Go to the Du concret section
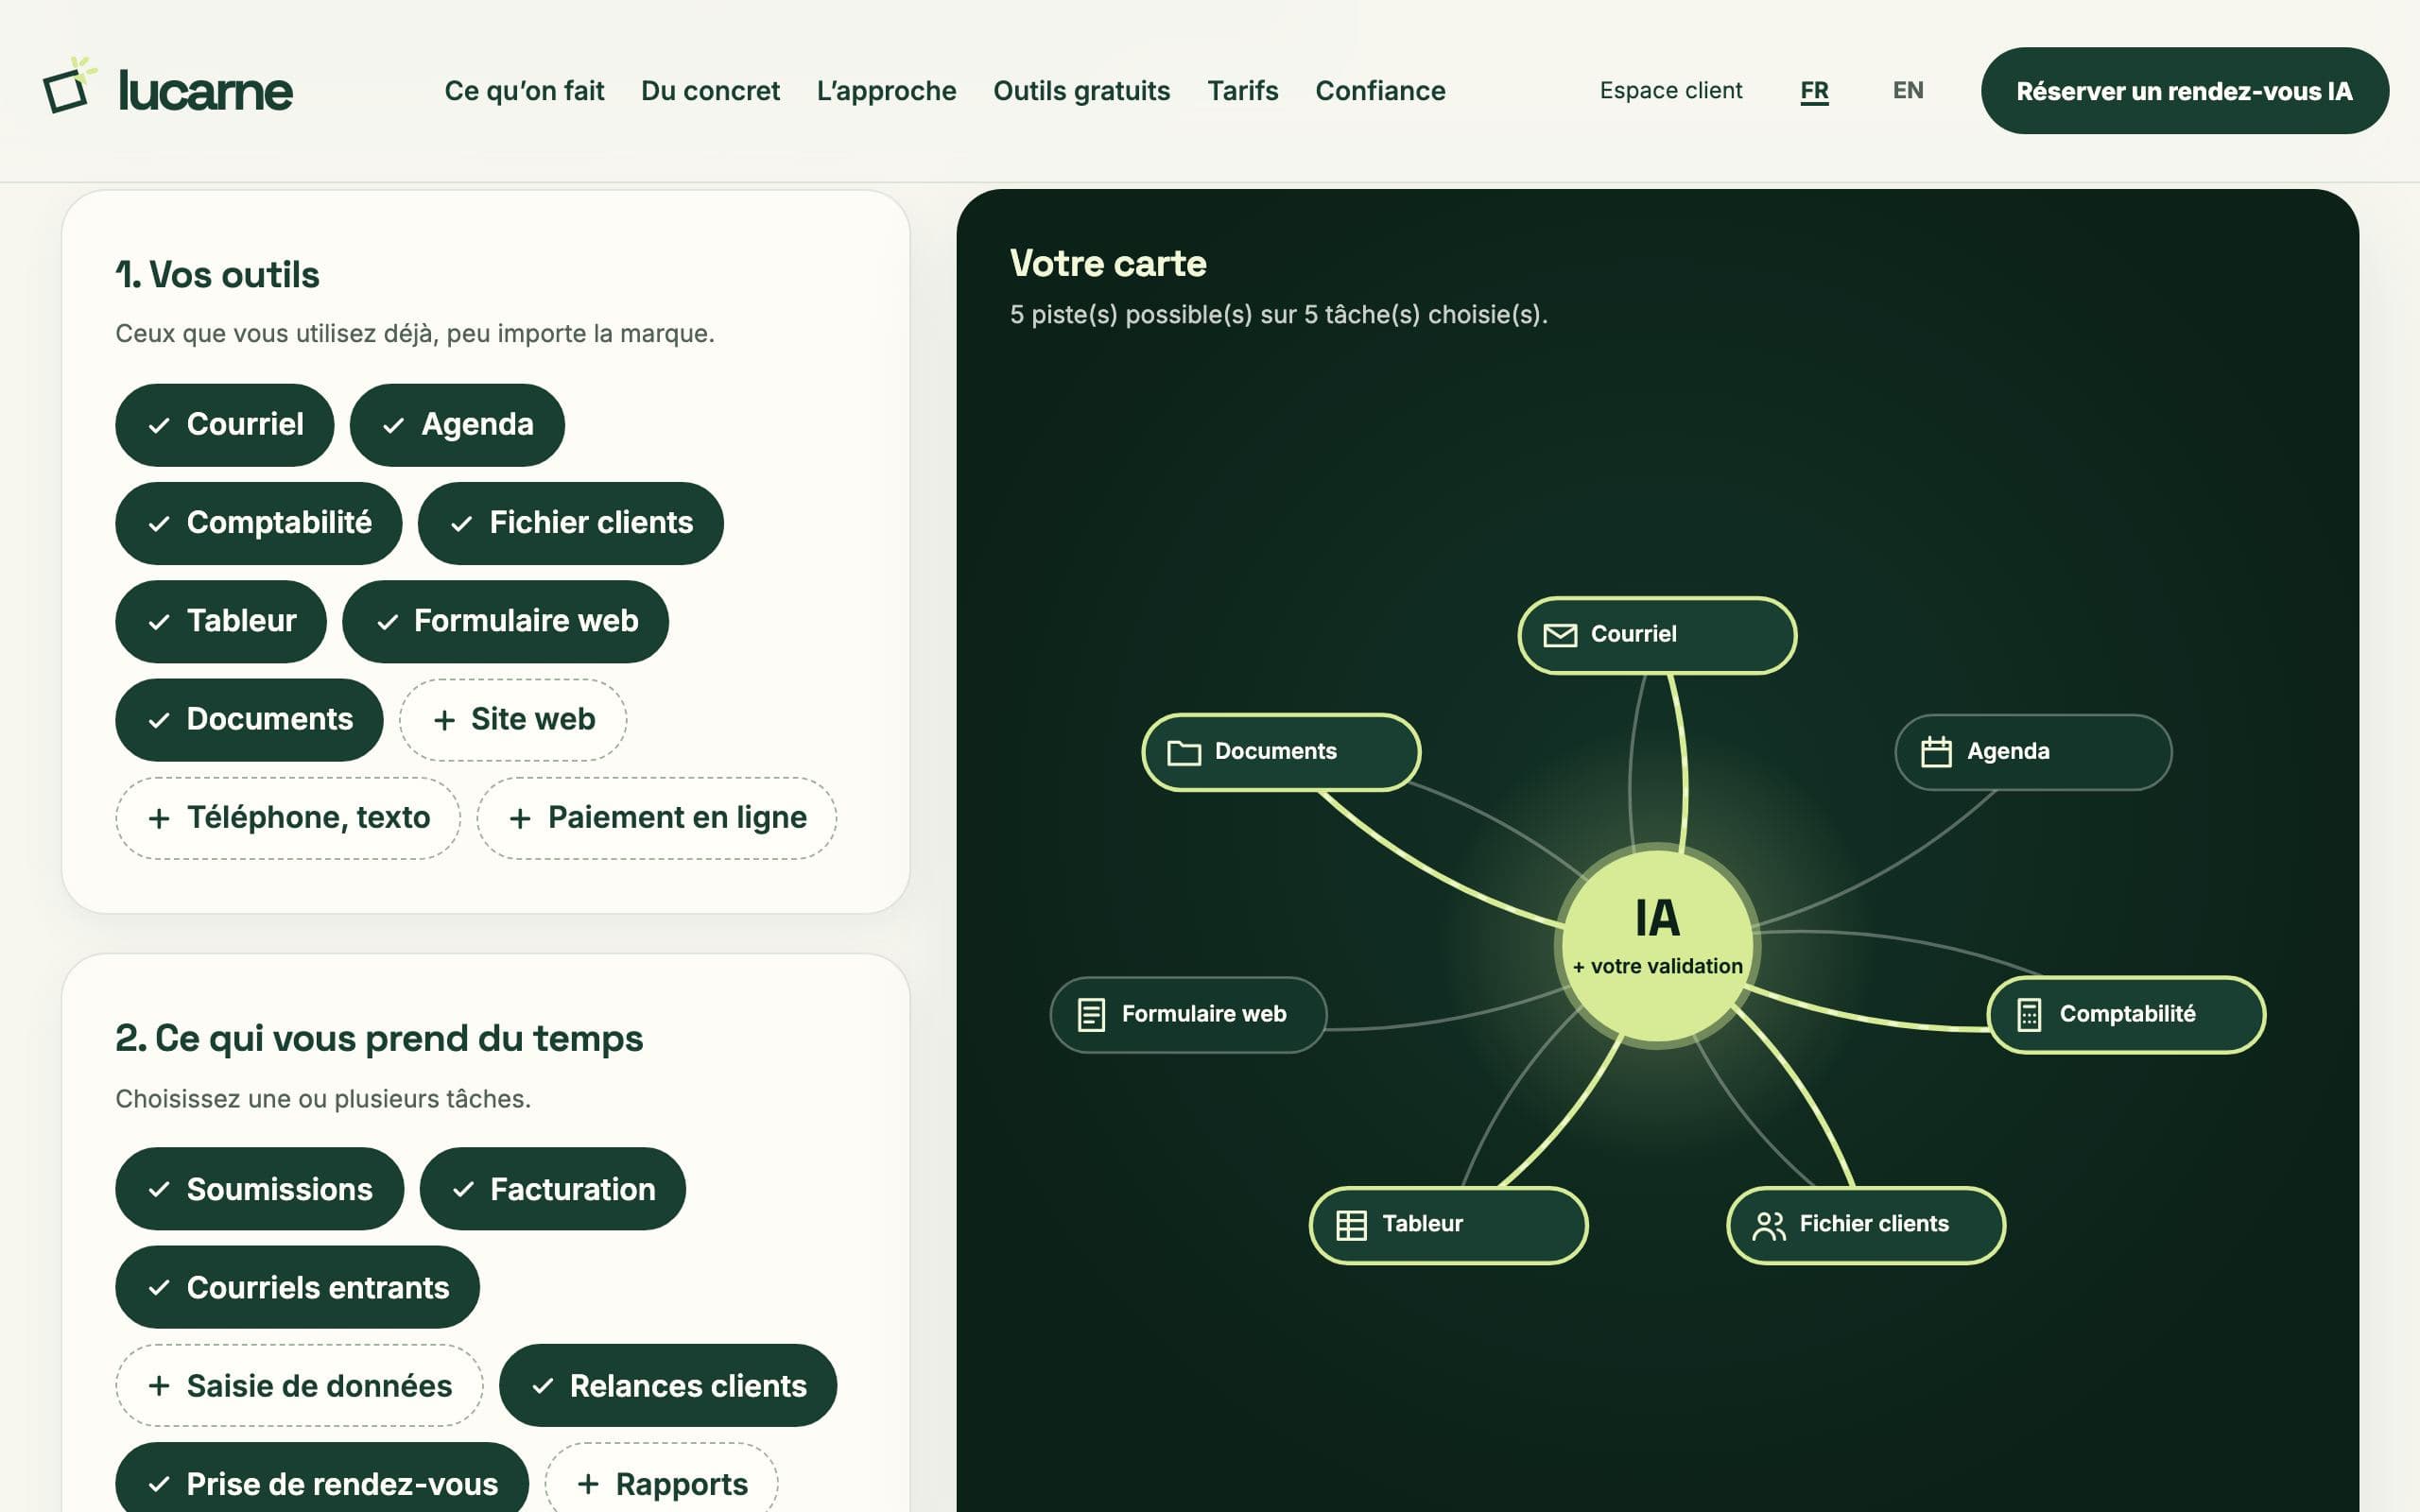This screenshot has width=2420, height=1512. click(x=710, y=91)
